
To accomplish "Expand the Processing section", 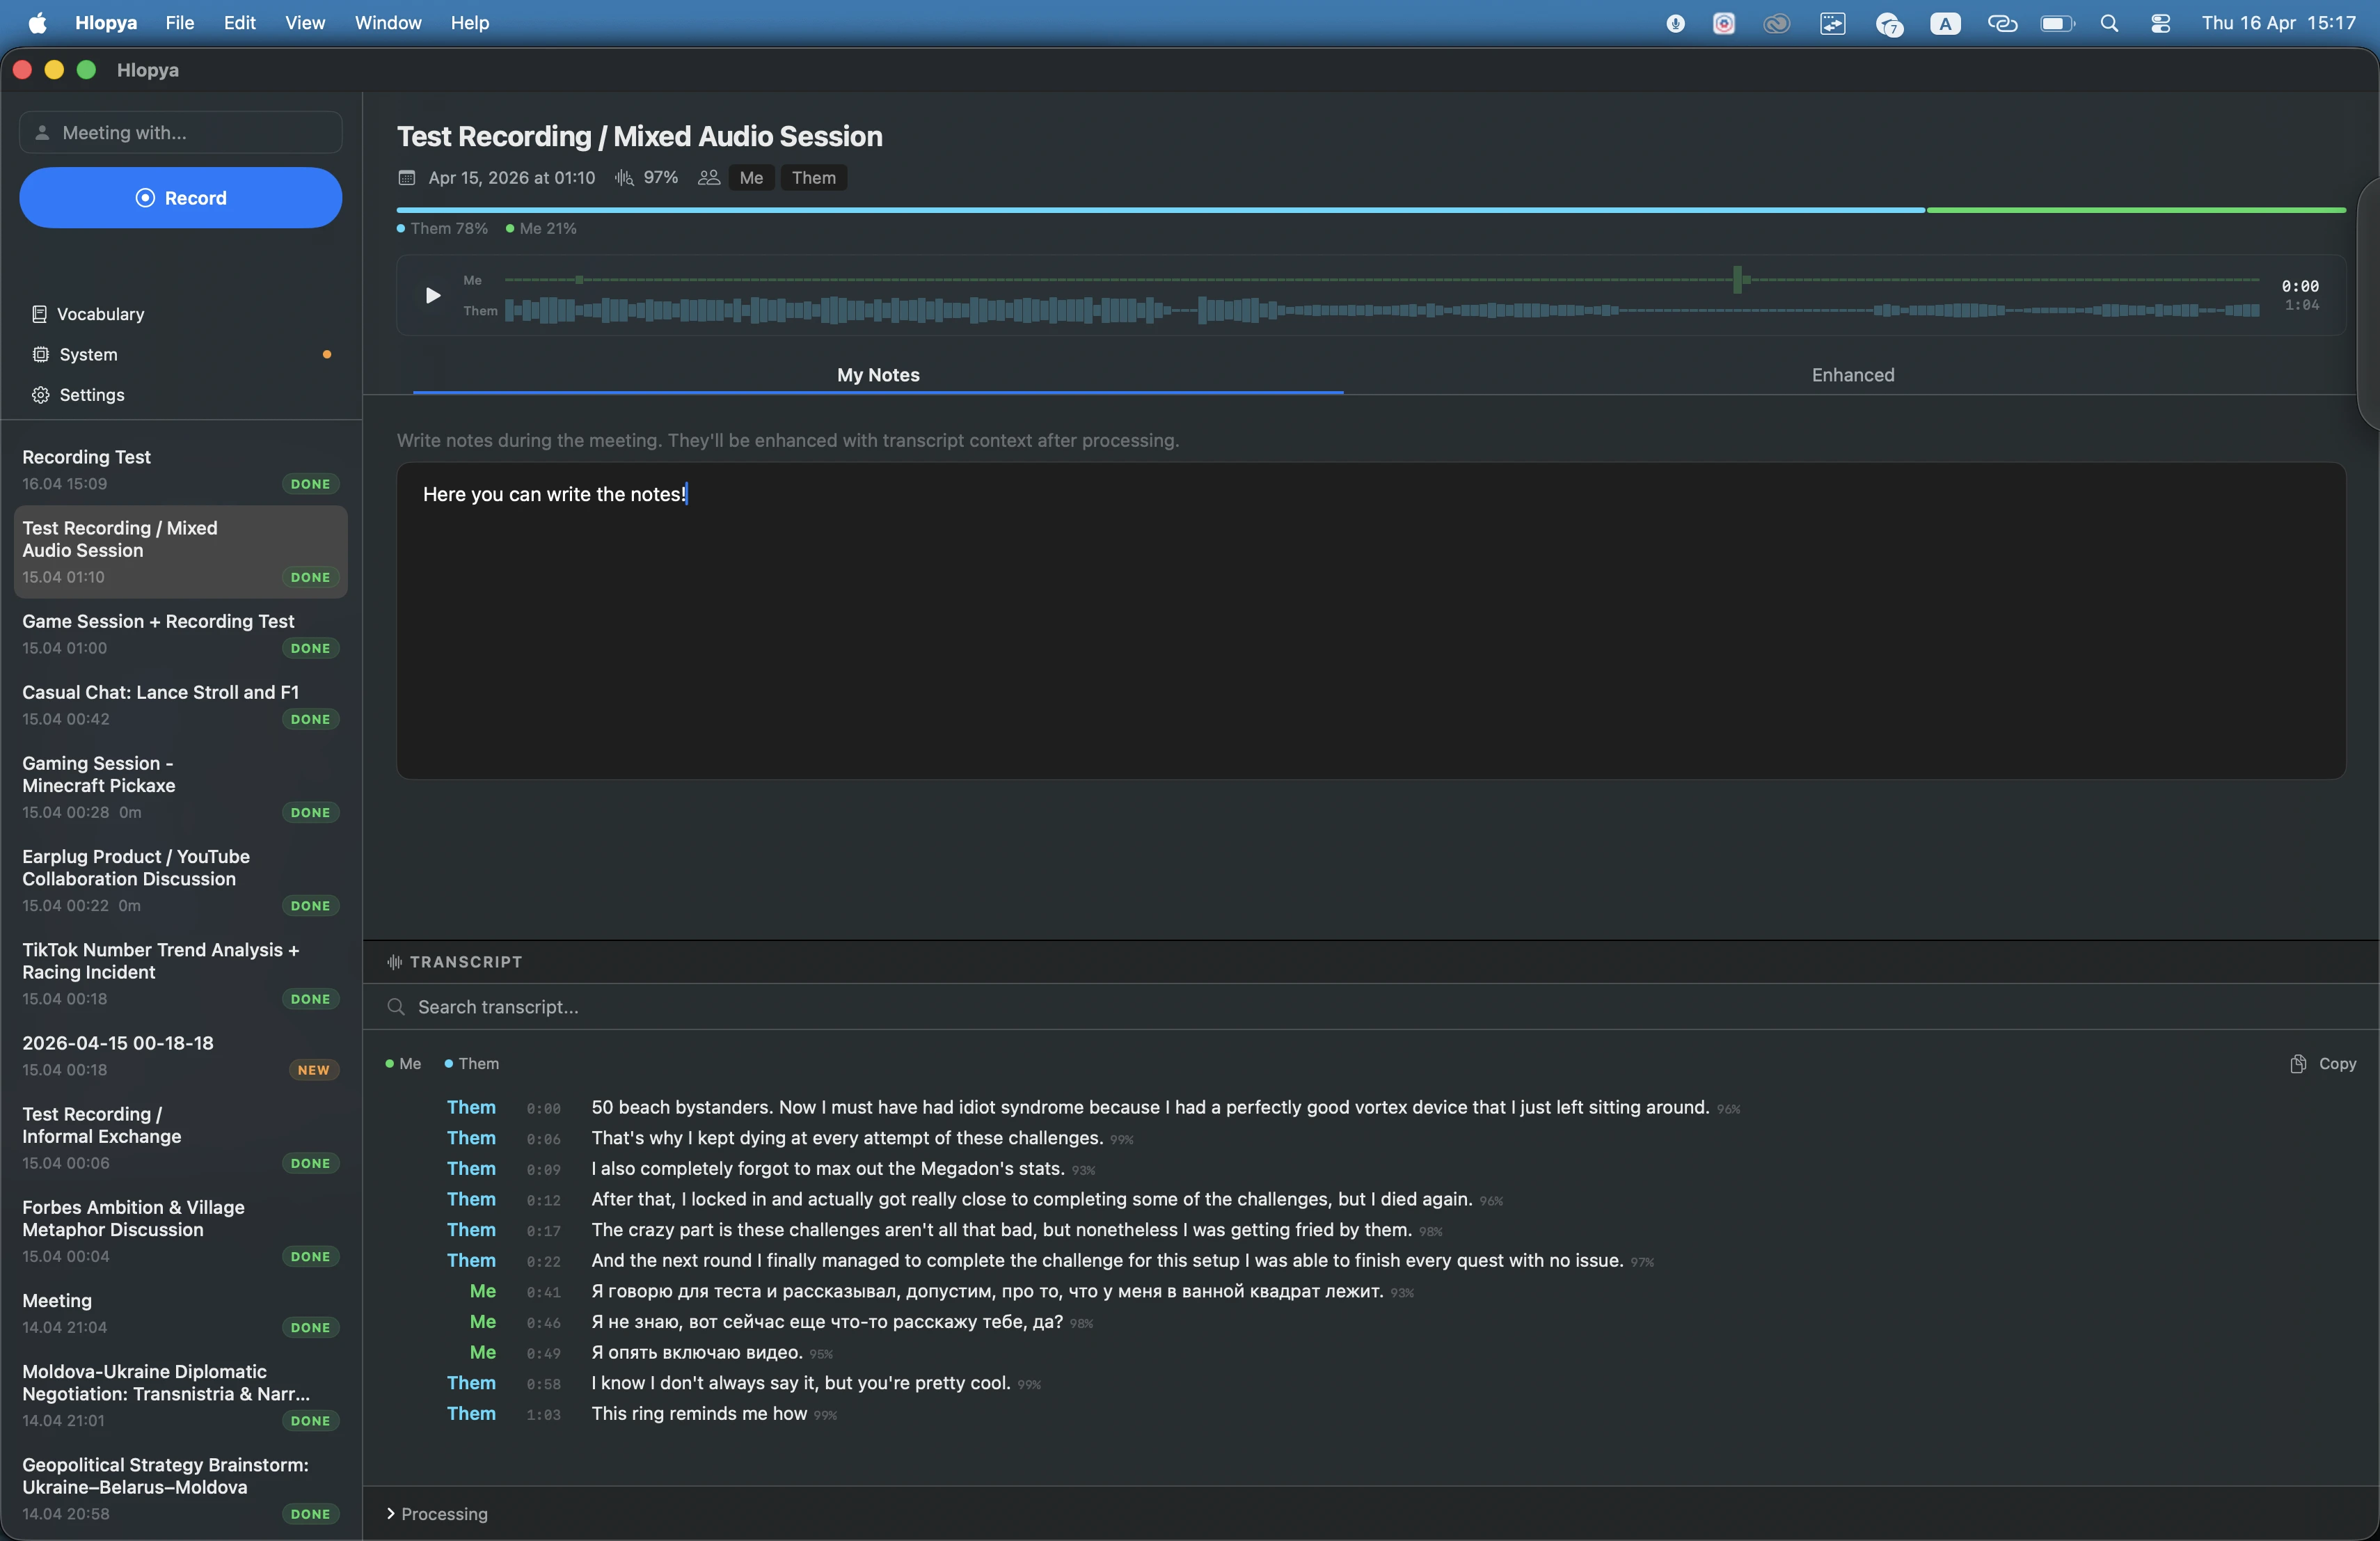I will (x=437, y=1513).
